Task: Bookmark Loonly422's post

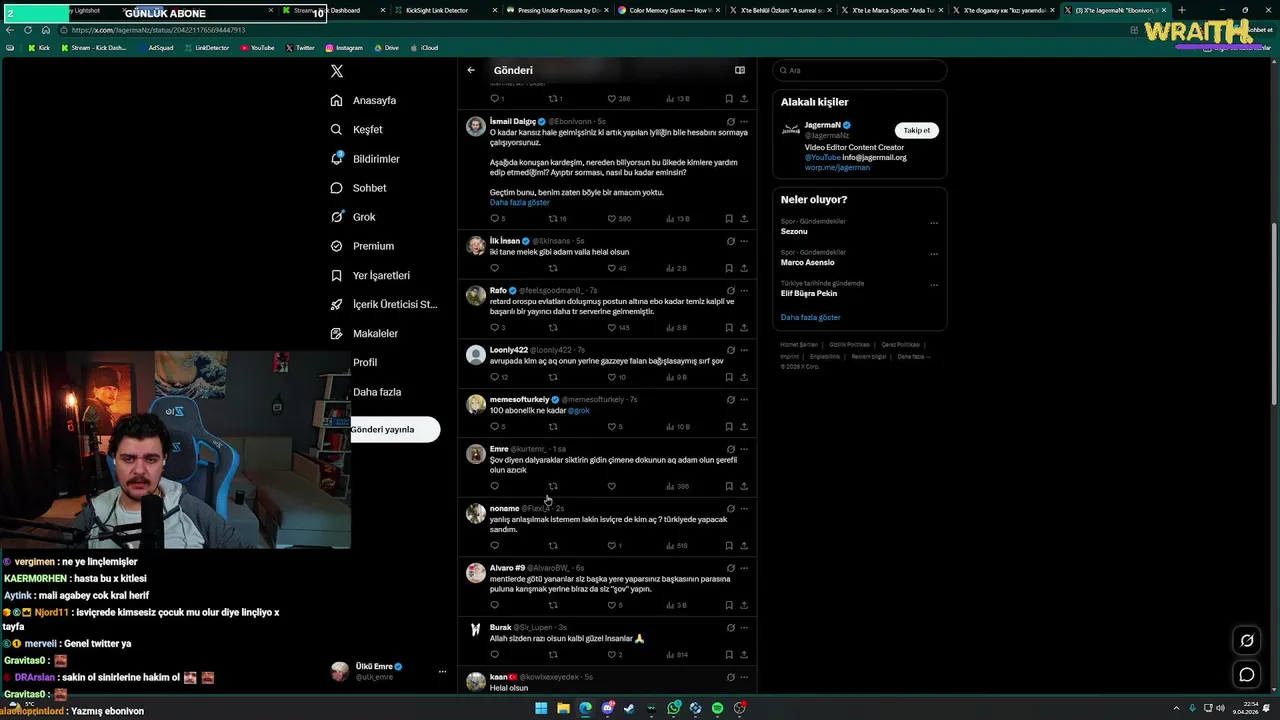Action: (x=729, y=377)
